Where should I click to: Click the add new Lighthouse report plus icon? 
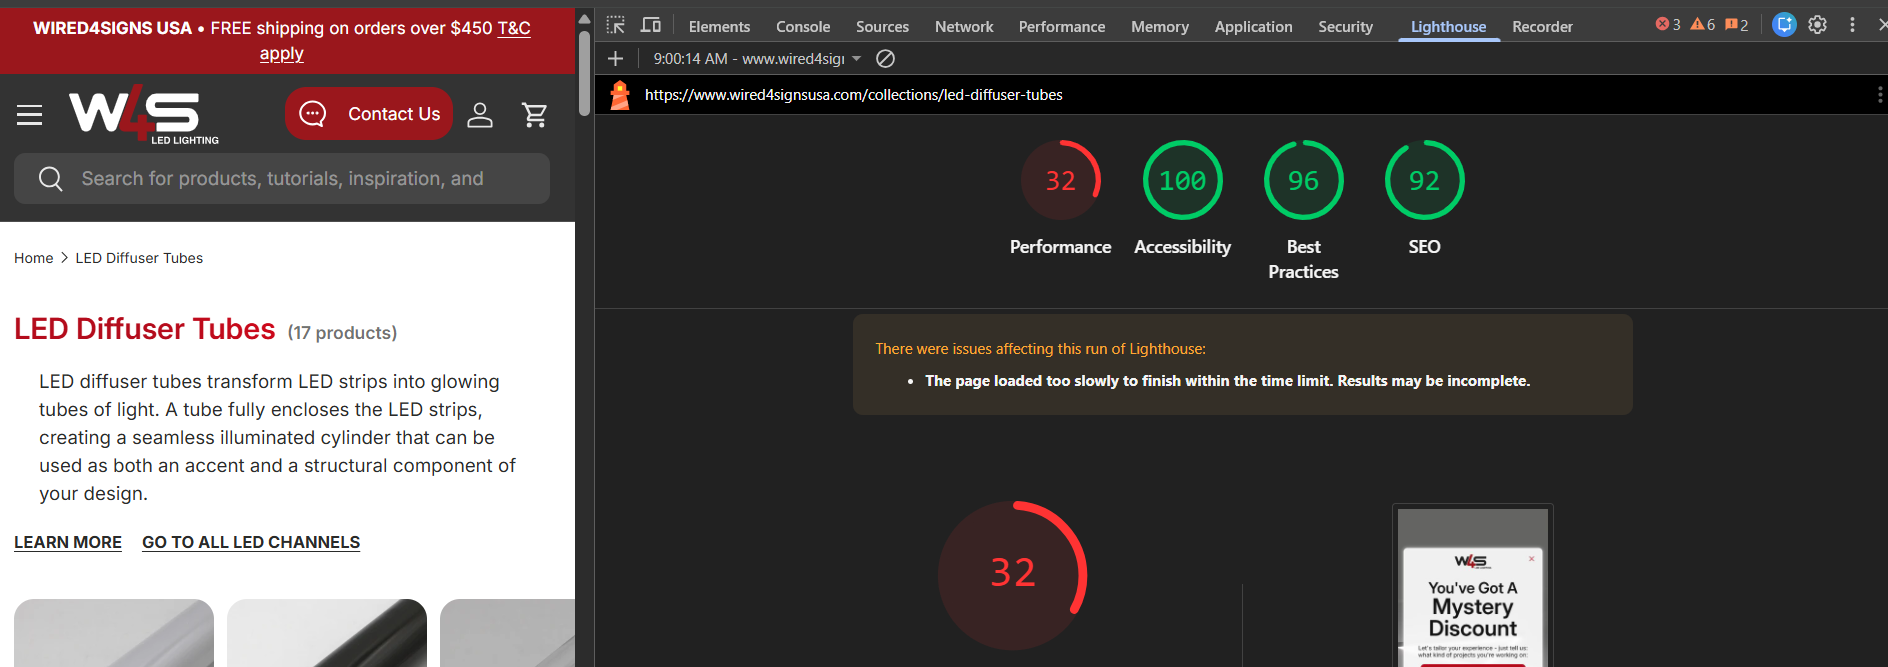pyautogui.click(x=616, y=59)
